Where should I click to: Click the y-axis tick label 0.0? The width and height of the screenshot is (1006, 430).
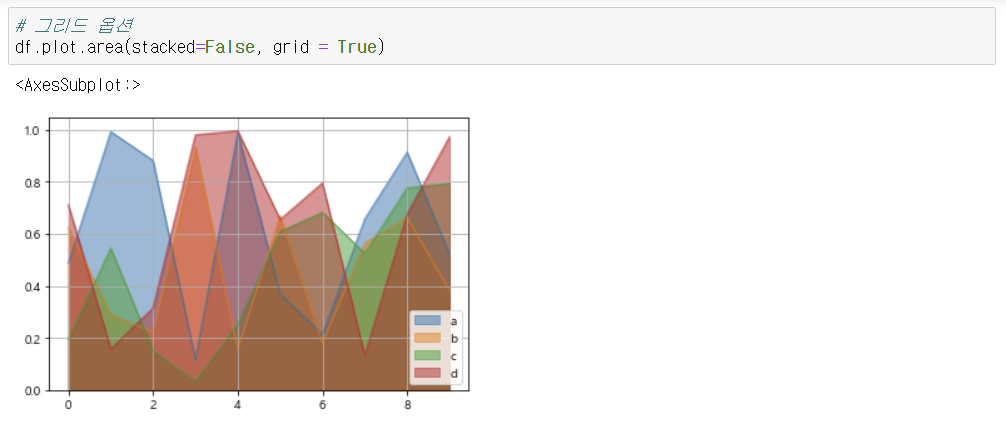(x=32, y=391)
